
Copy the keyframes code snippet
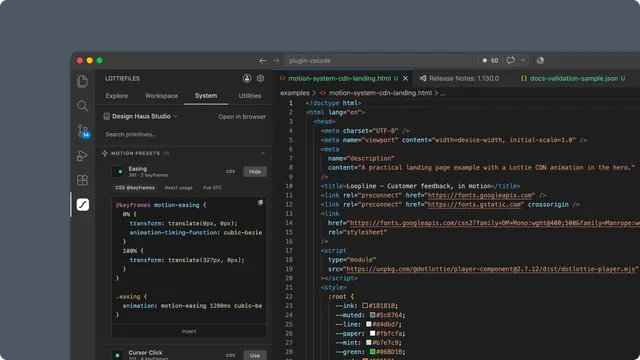pyautogui.click(x=260, y=203)
